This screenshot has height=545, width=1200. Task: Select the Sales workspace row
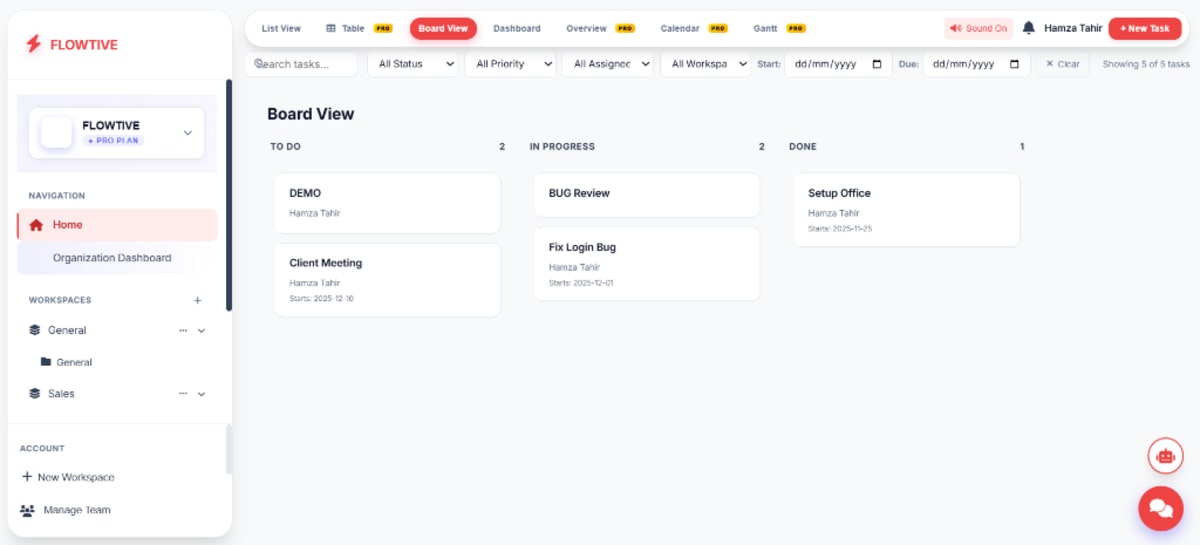(117, 394)
